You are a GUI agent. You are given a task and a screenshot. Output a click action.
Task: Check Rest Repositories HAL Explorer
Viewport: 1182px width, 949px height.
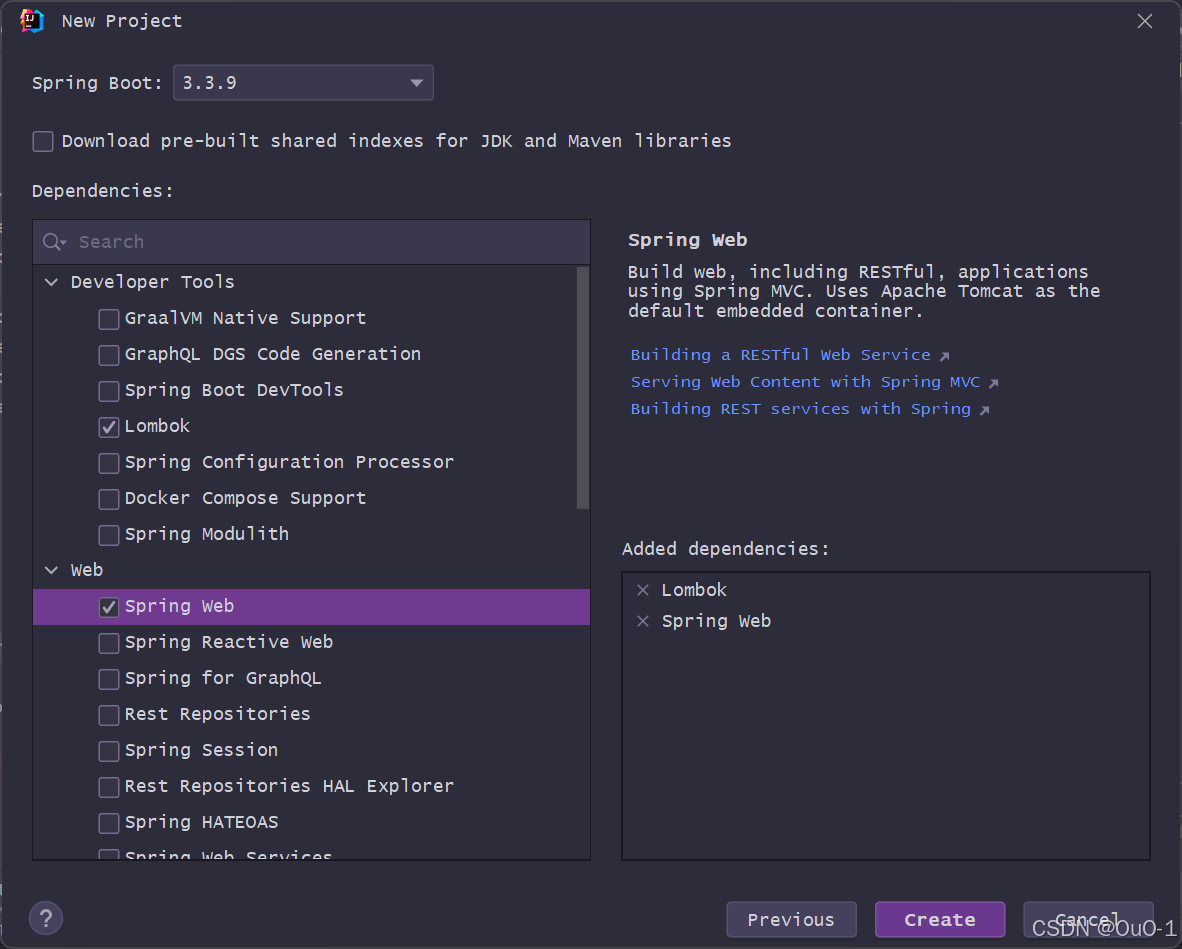point(109,787)
